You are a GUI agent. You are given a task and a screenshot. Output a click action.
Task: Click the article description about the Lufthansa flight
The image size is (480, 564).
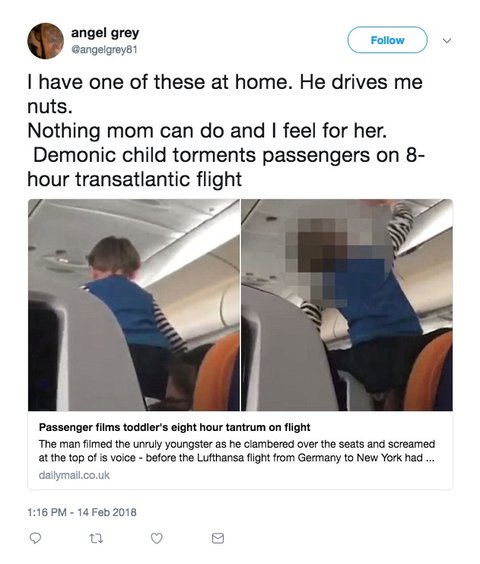click(x=237, y=451)
